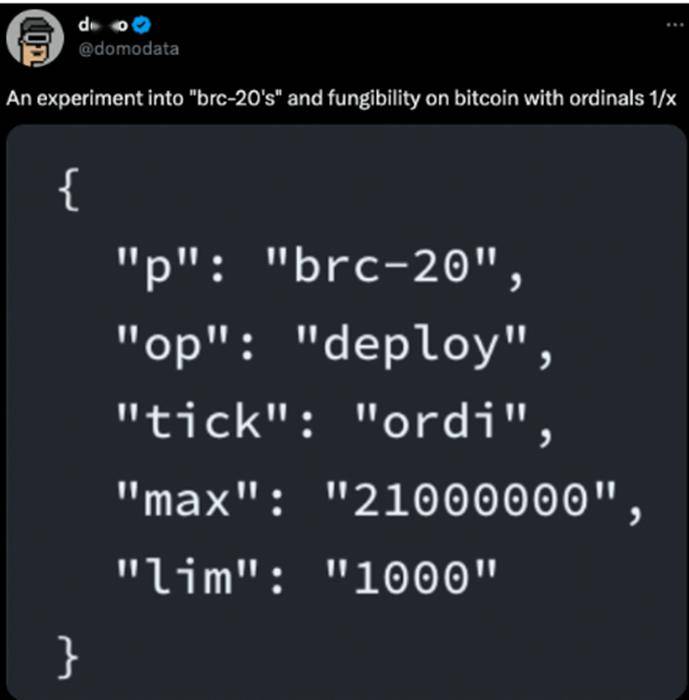Viewport: 689px width, 700px height.
Task: Open the three-dot more options menu
Action: coord(675,25)
